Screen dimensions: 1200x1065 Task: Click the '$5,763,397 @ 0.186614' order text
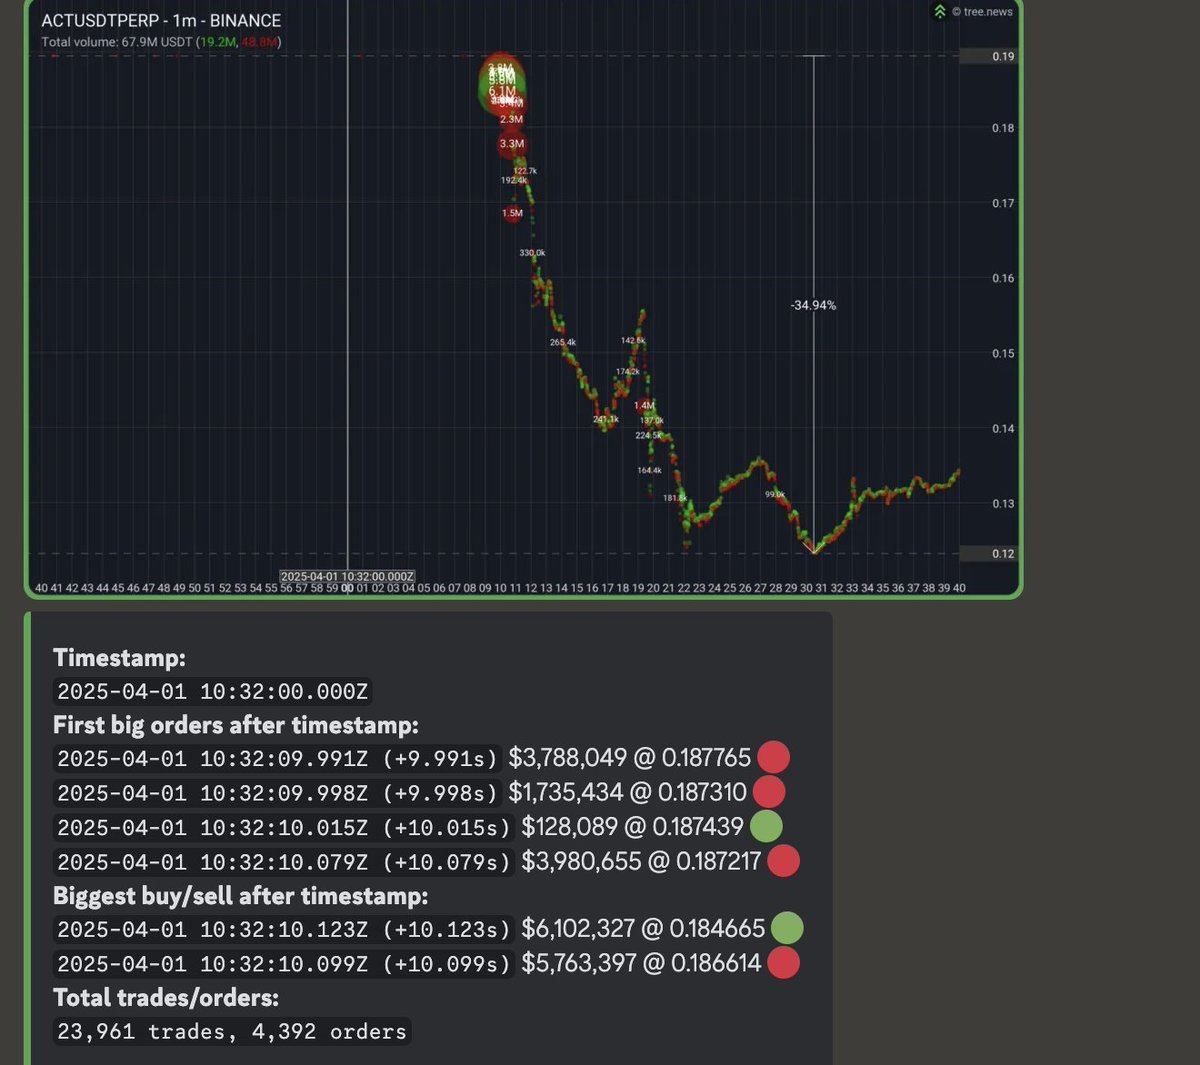click(641, 963)
